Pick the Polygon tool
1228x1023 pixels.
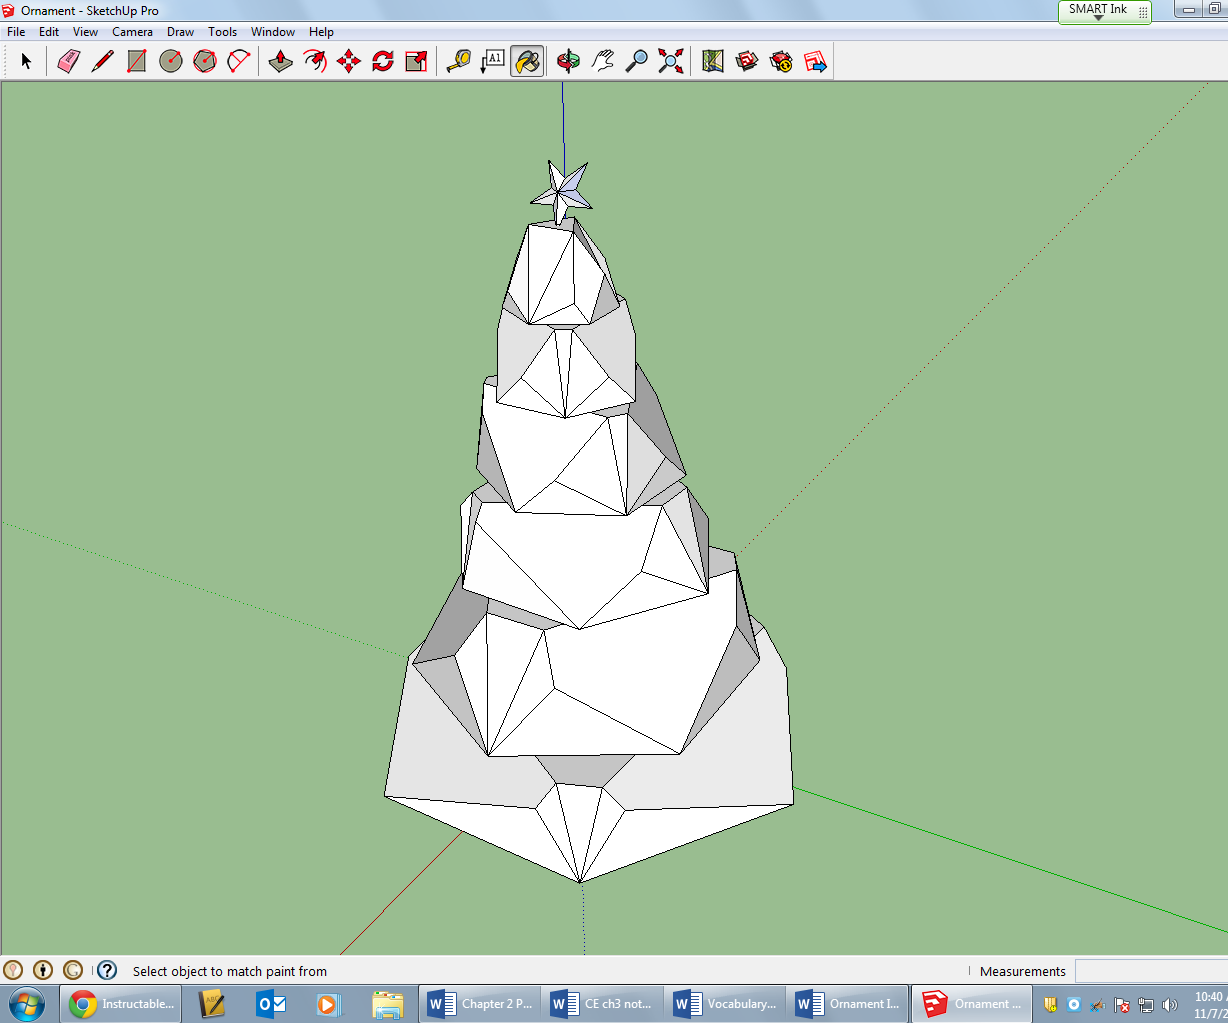[204, 61]
